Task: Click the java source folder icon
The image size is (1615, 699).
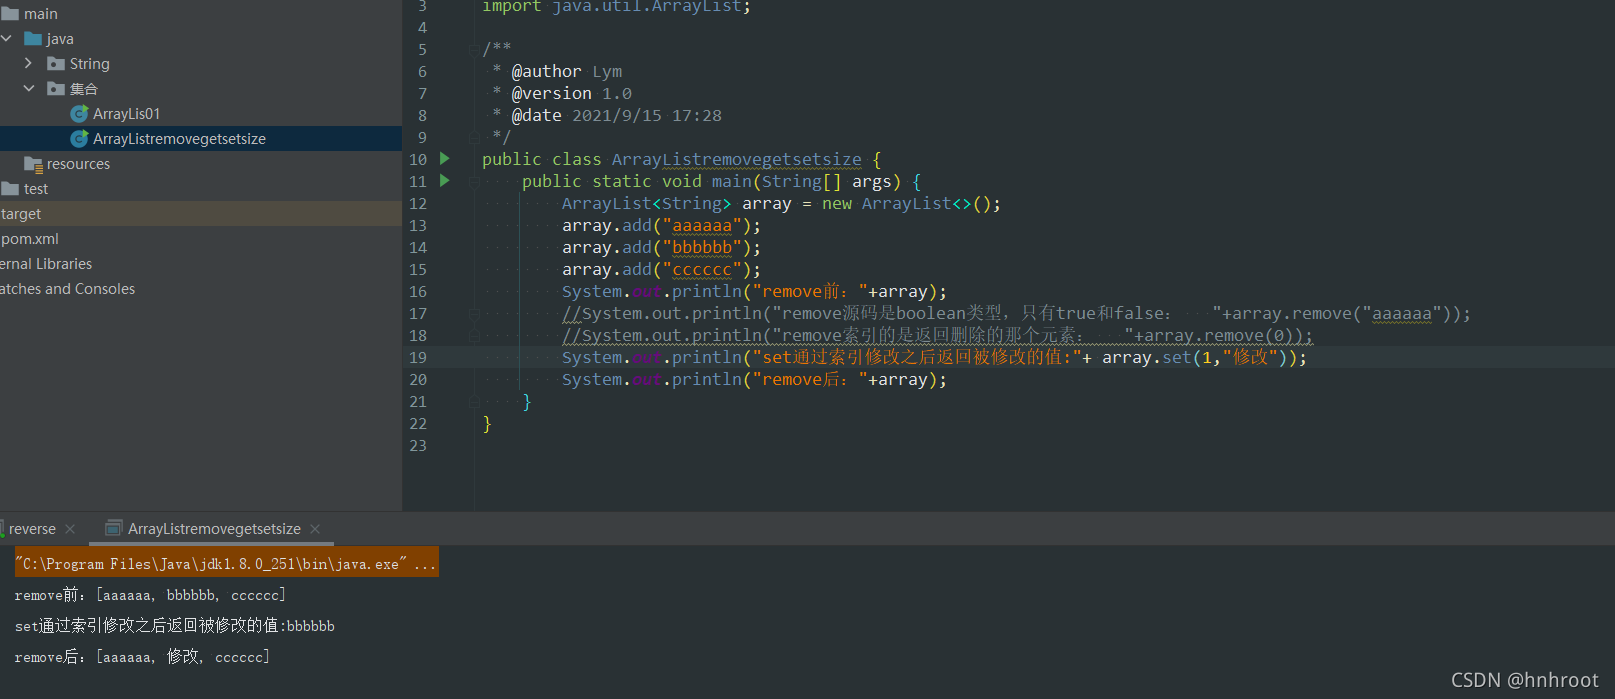Action: pos(33,39)
